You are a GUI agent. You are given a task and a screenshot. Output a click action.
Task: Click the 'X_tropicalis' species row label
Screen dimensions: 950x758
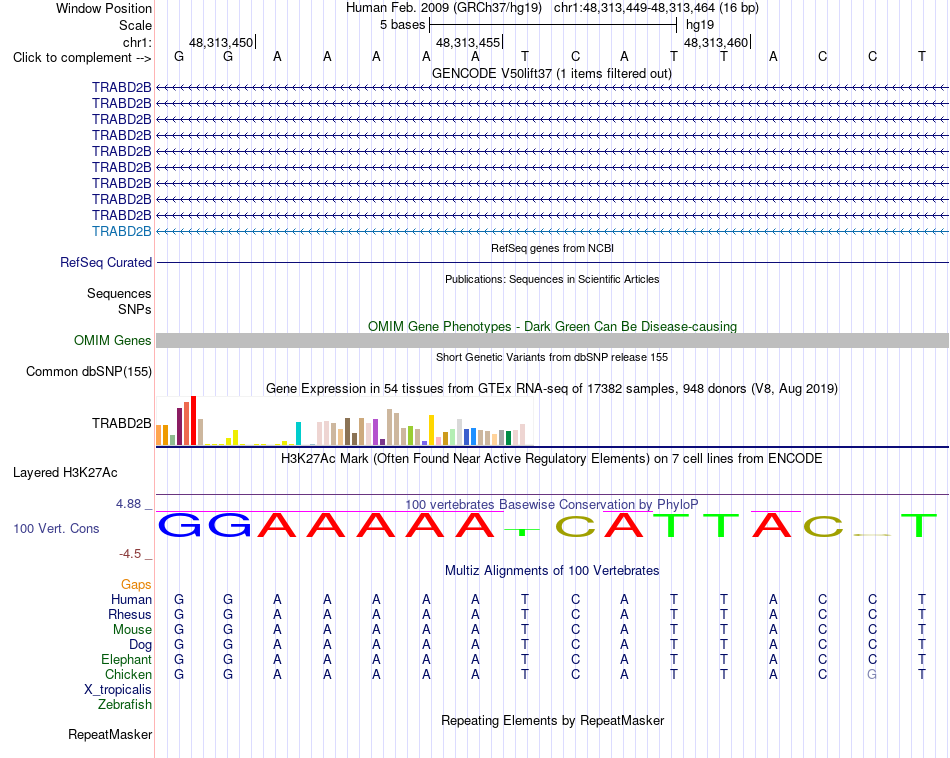coord(118,690)
